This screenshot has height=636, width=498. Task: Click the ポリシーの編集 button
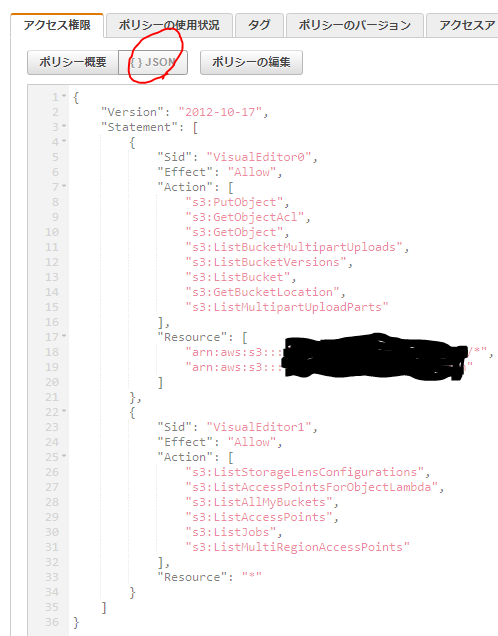[251, 62]
